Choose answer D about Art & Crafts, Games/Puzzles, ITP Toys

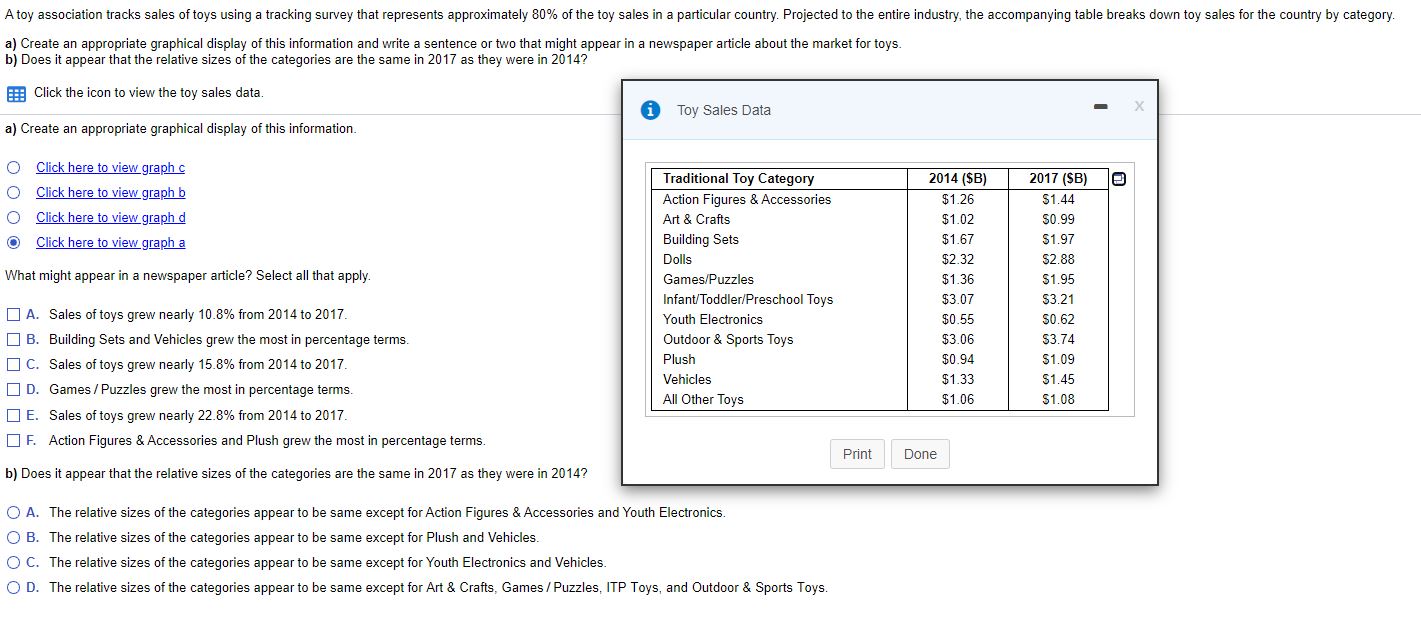pos(14,587)
